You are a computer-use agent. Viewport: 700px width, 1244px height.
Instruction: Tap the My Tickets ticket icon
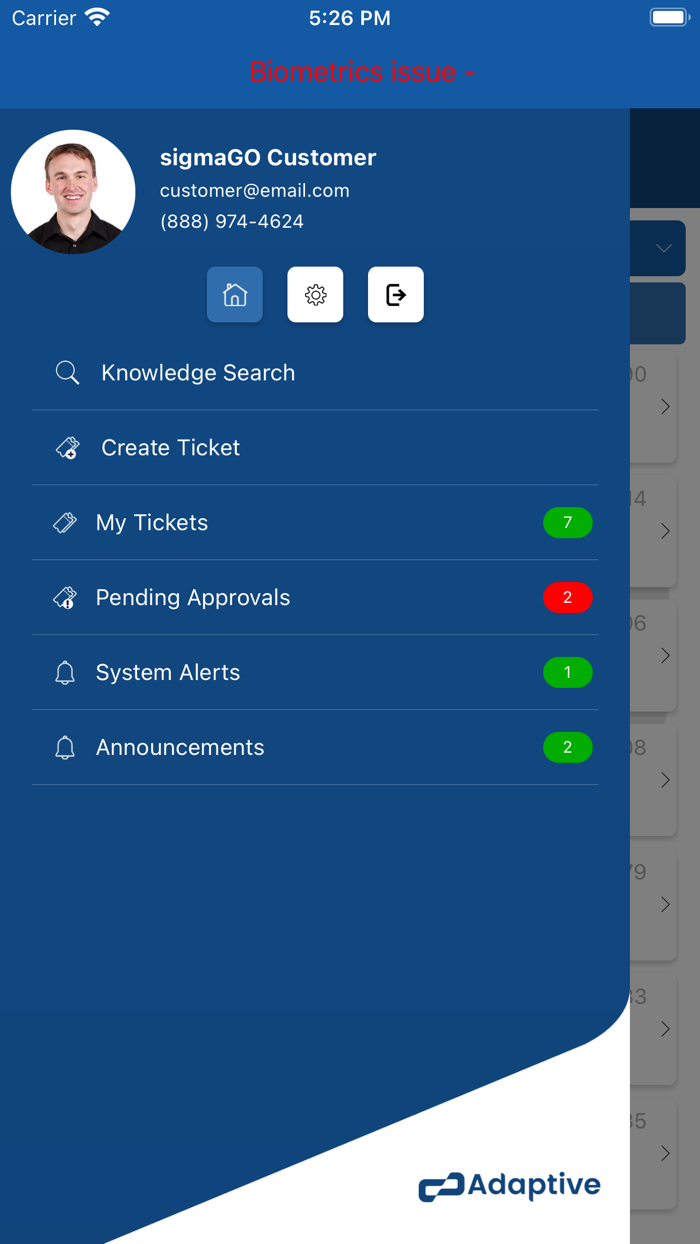[65, 523]
